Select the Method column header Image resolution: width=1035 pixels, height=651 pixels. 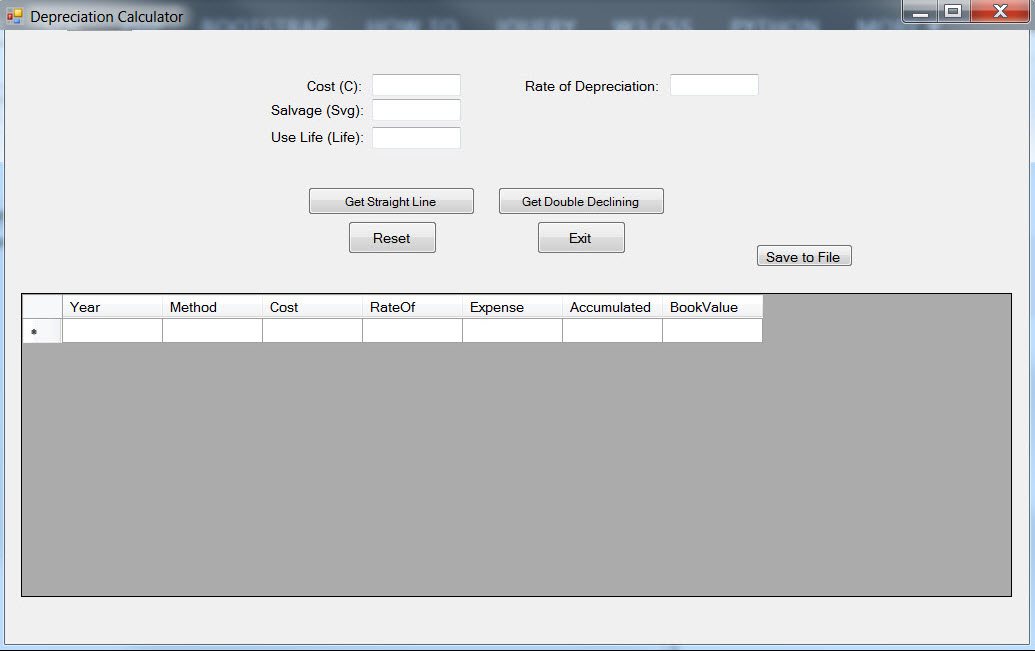coord(211,307)
